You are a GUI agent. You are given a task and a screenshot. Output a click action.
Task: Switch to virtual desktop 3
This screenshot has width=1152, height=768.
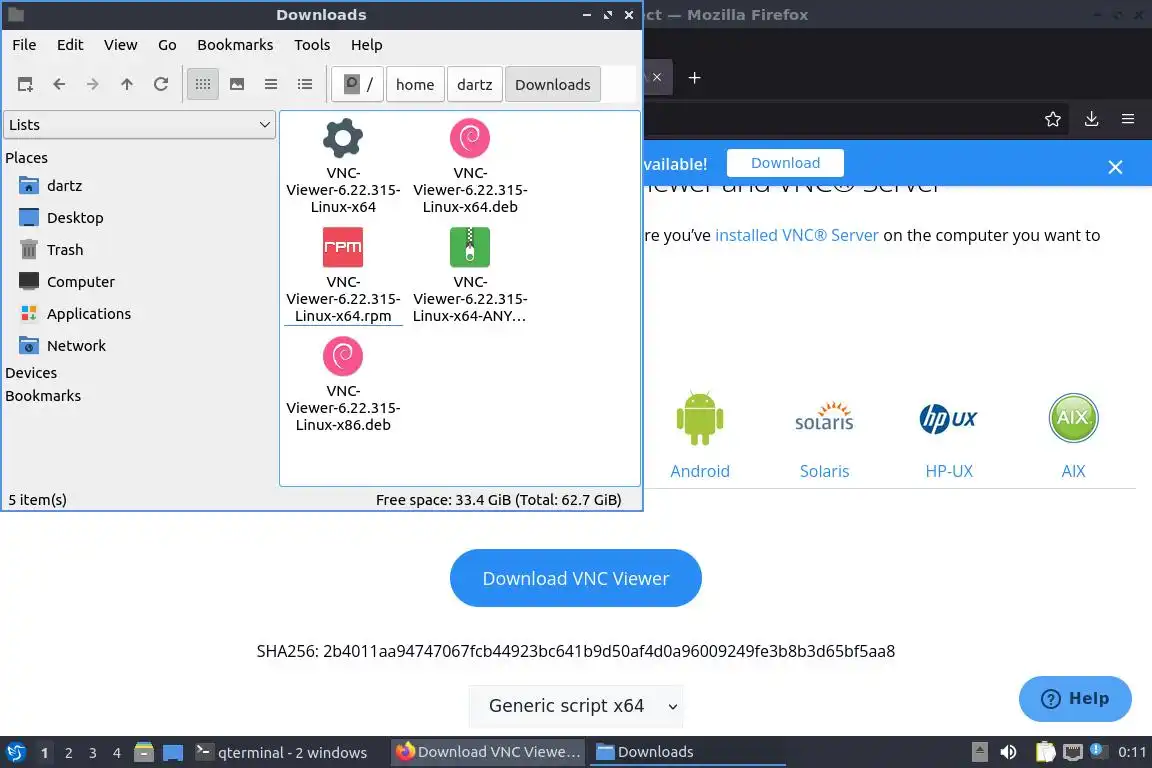point(93,753)
